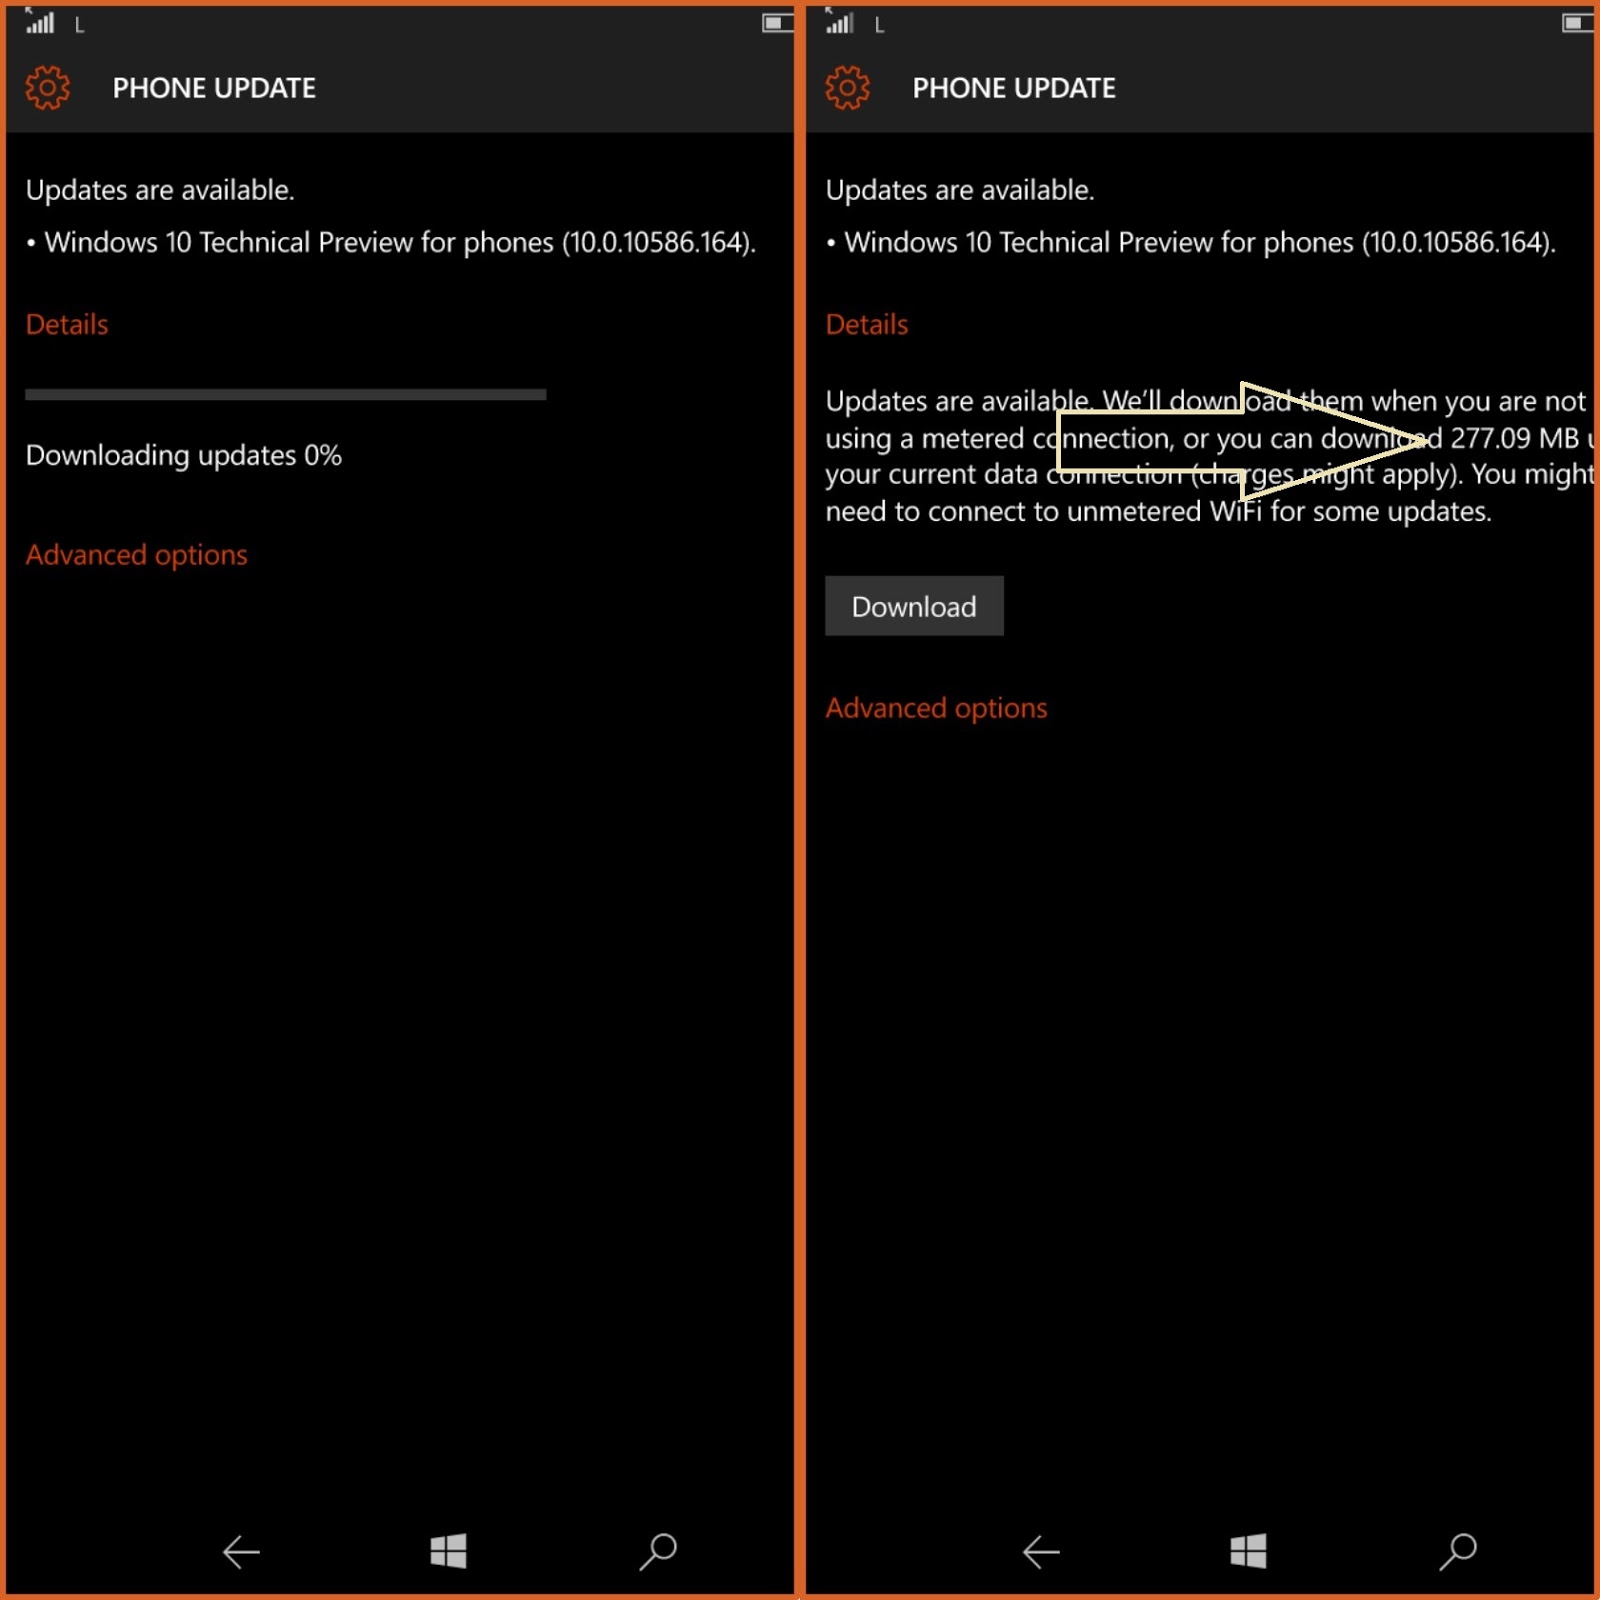Tap the Windows Start button on left phone
The width and height of the screenshot is (1600, 1600).
click(x=448, y=1551)
